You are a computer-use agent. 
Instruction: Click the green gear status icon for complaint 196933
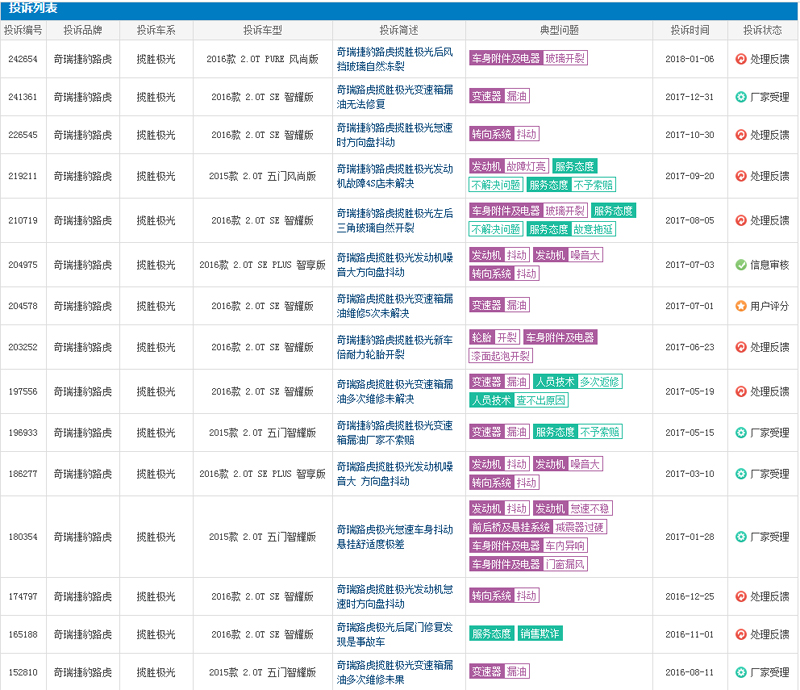pyautogui.click(x=741, y=433)
